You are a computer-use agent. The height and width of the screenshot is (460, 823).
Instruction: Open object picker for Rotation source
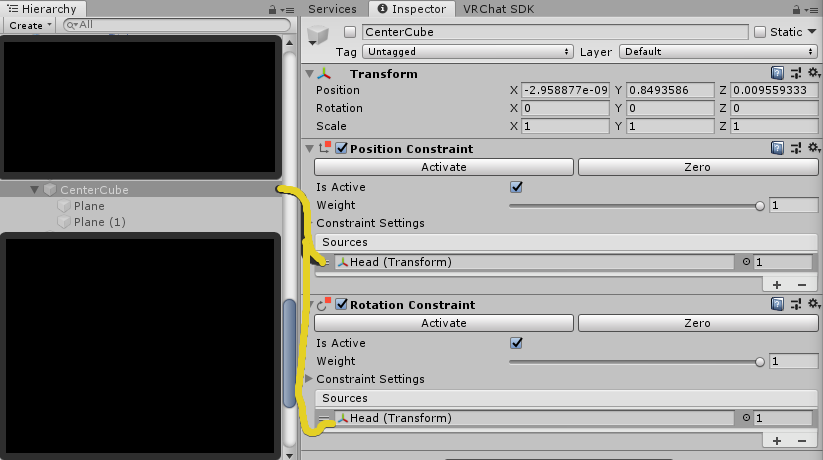[x=746, y=417]
